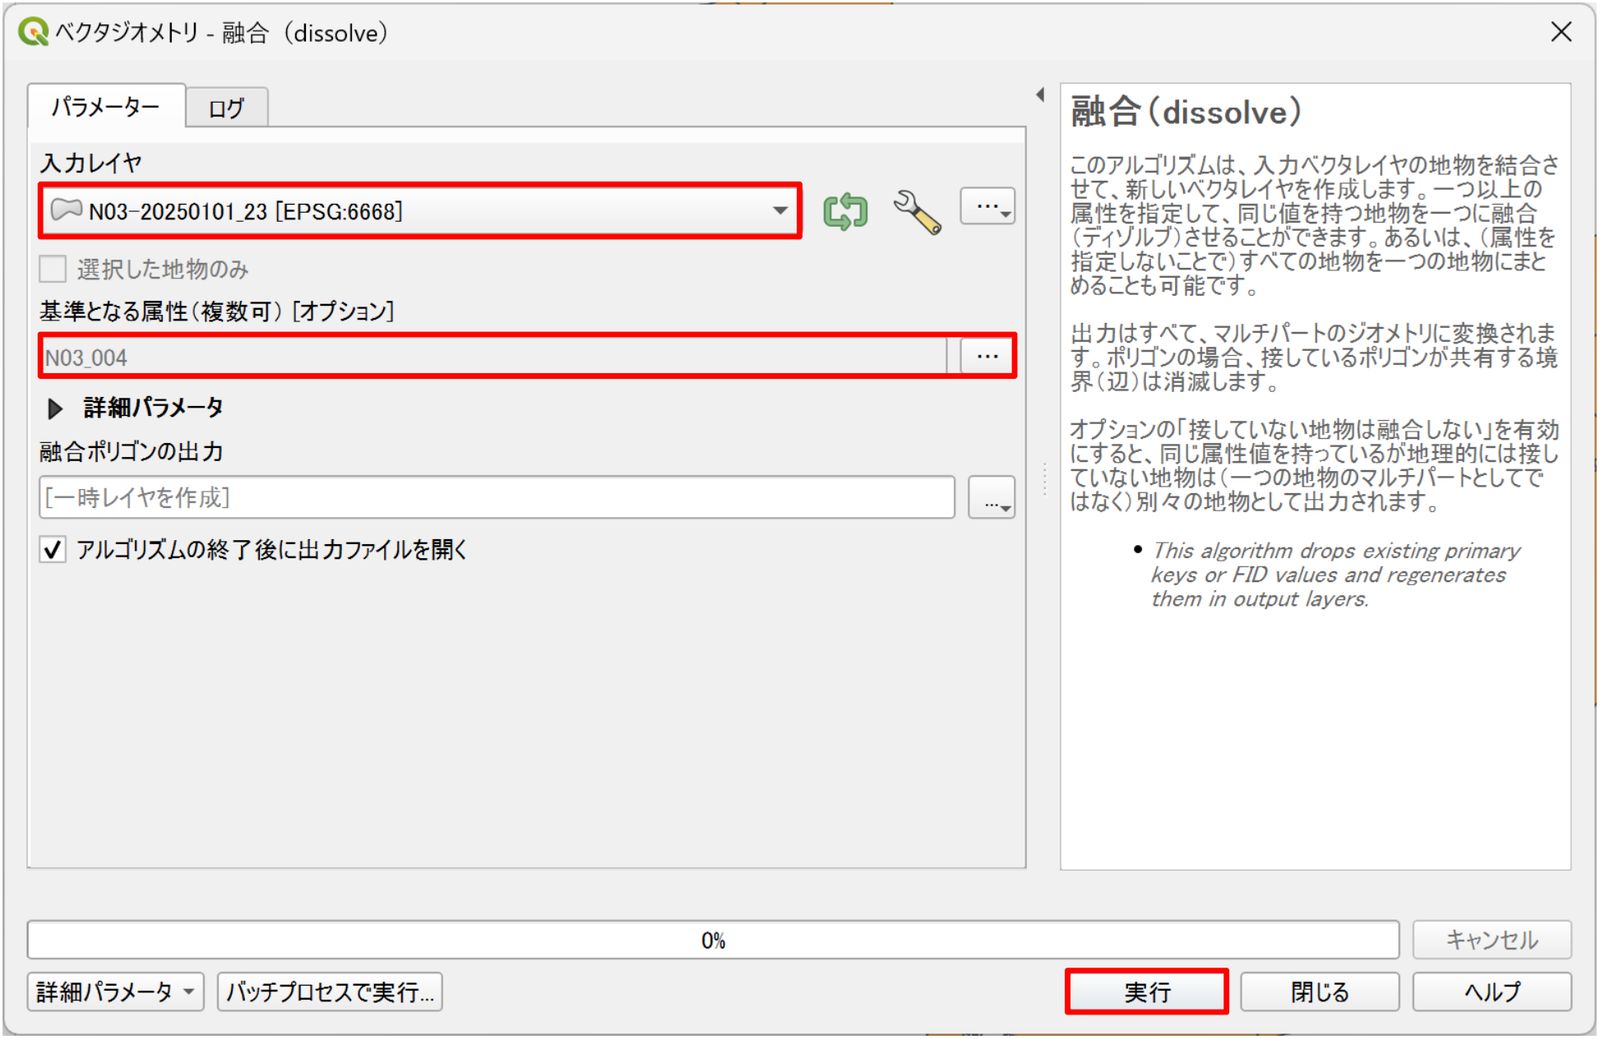Image resolution: width=1600 pixels, height=1039 pixels.
Task: Open the bottom 詳細パラメータ dropdown button
Action: (116, 992)
